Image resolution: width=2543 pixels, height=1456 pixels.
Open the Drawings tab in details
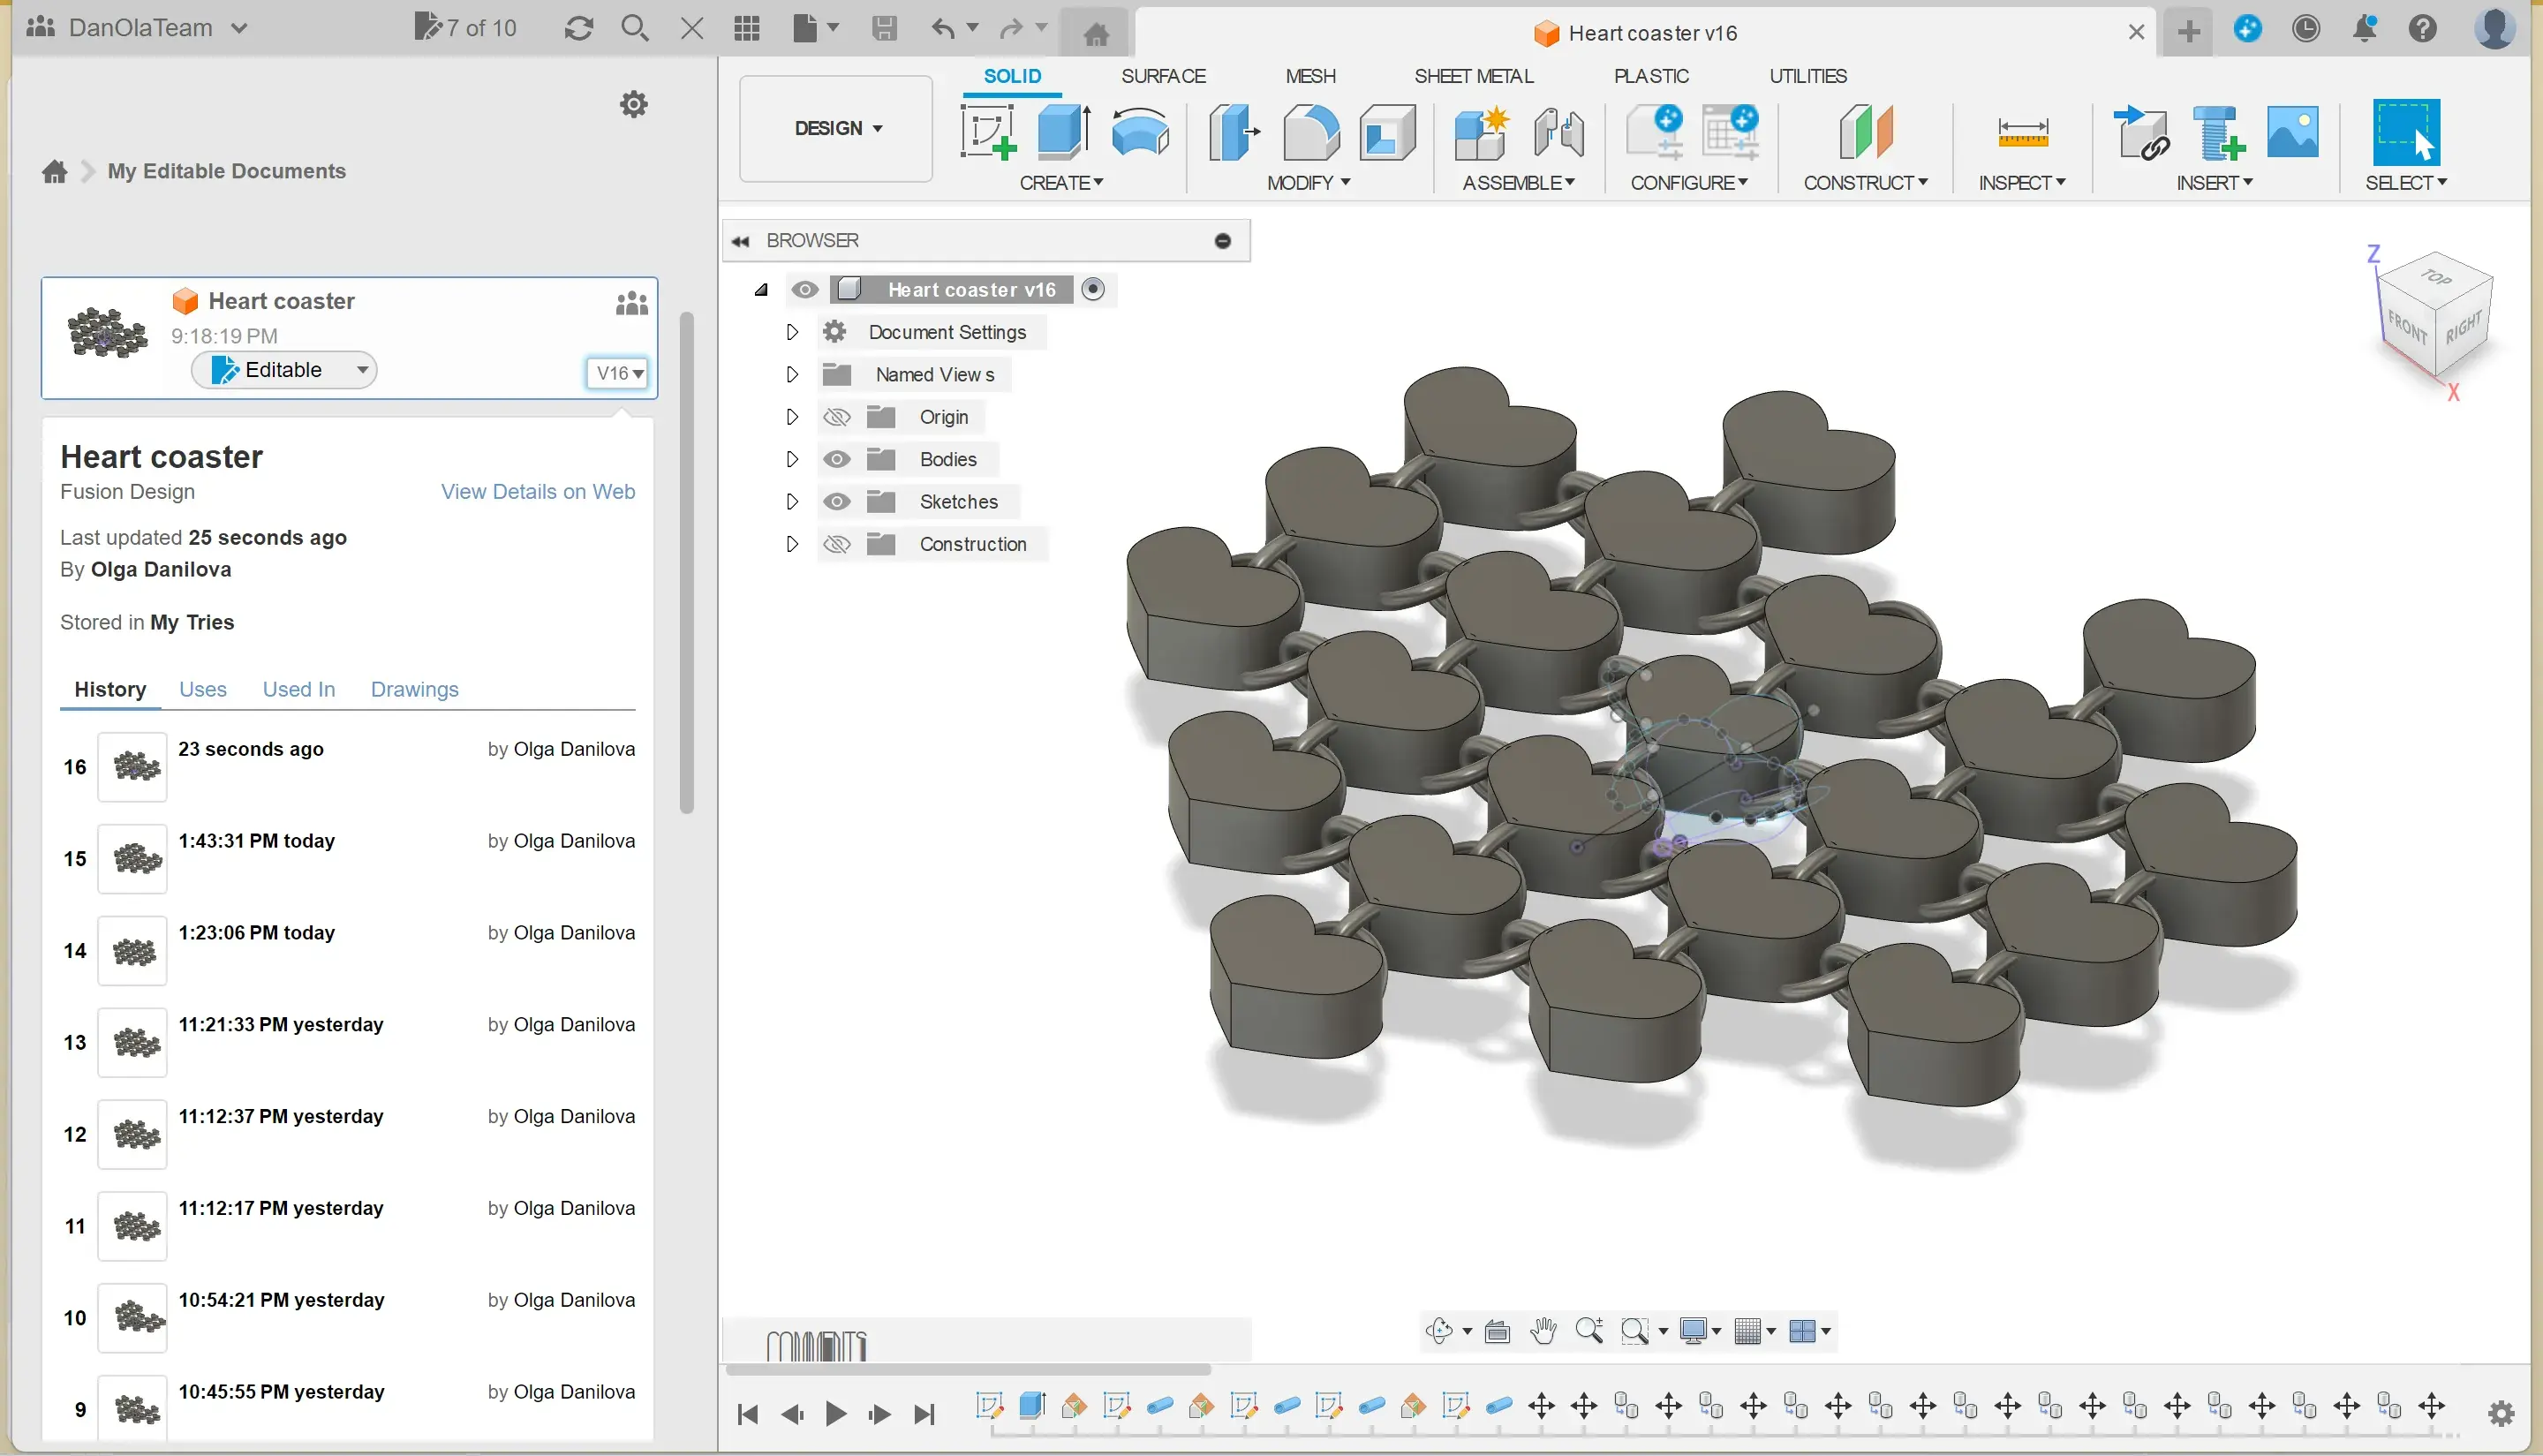[414, 689]
